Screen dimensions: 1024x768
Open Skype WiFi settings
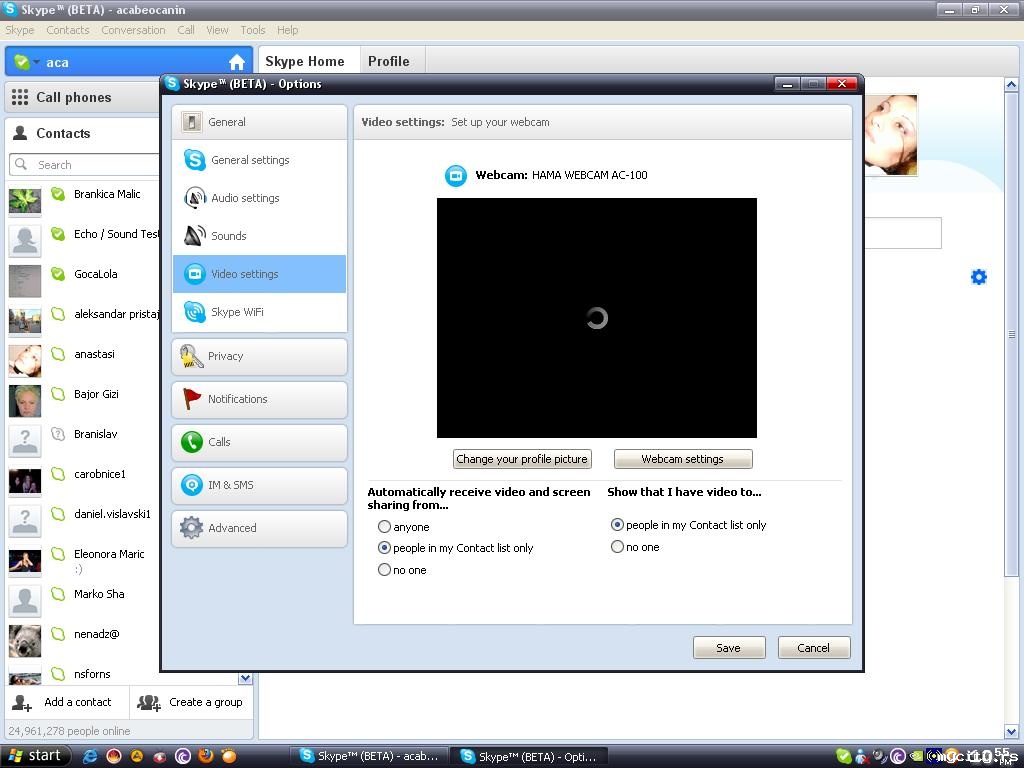(259, 312)
